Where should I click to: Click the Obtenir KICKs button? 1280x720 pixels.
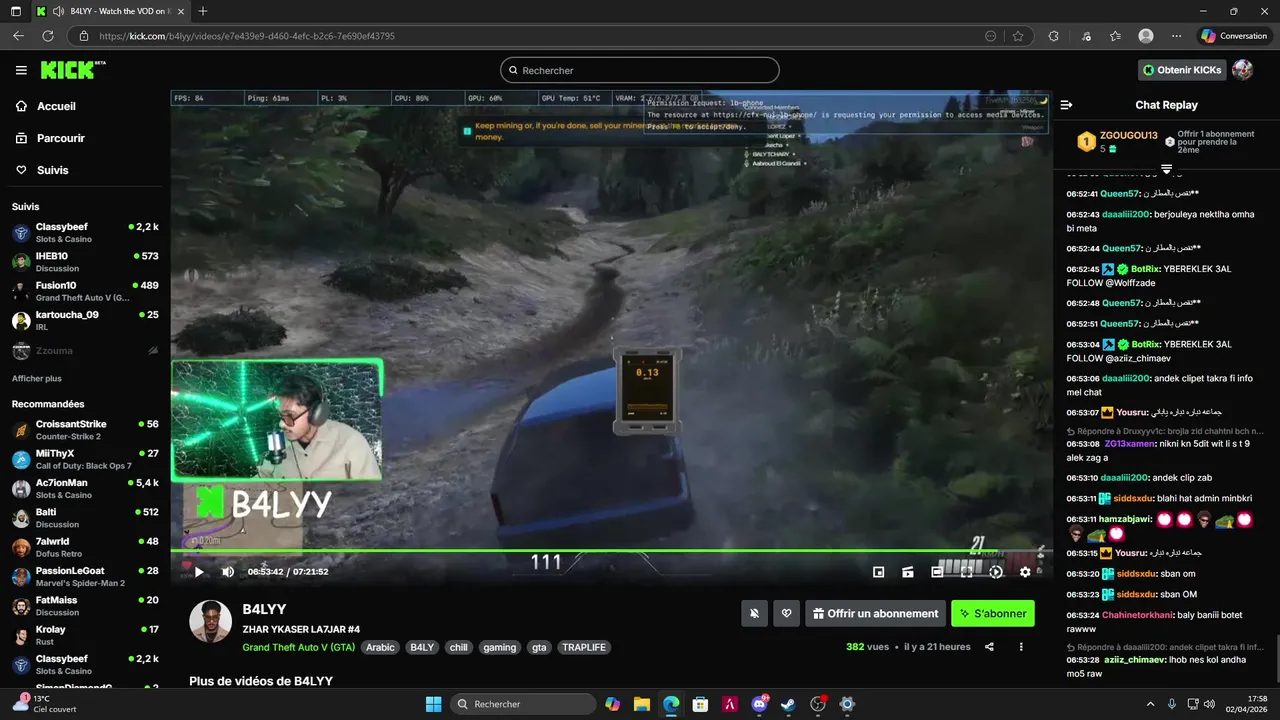pyautogui.click(x=1182, y=70)
